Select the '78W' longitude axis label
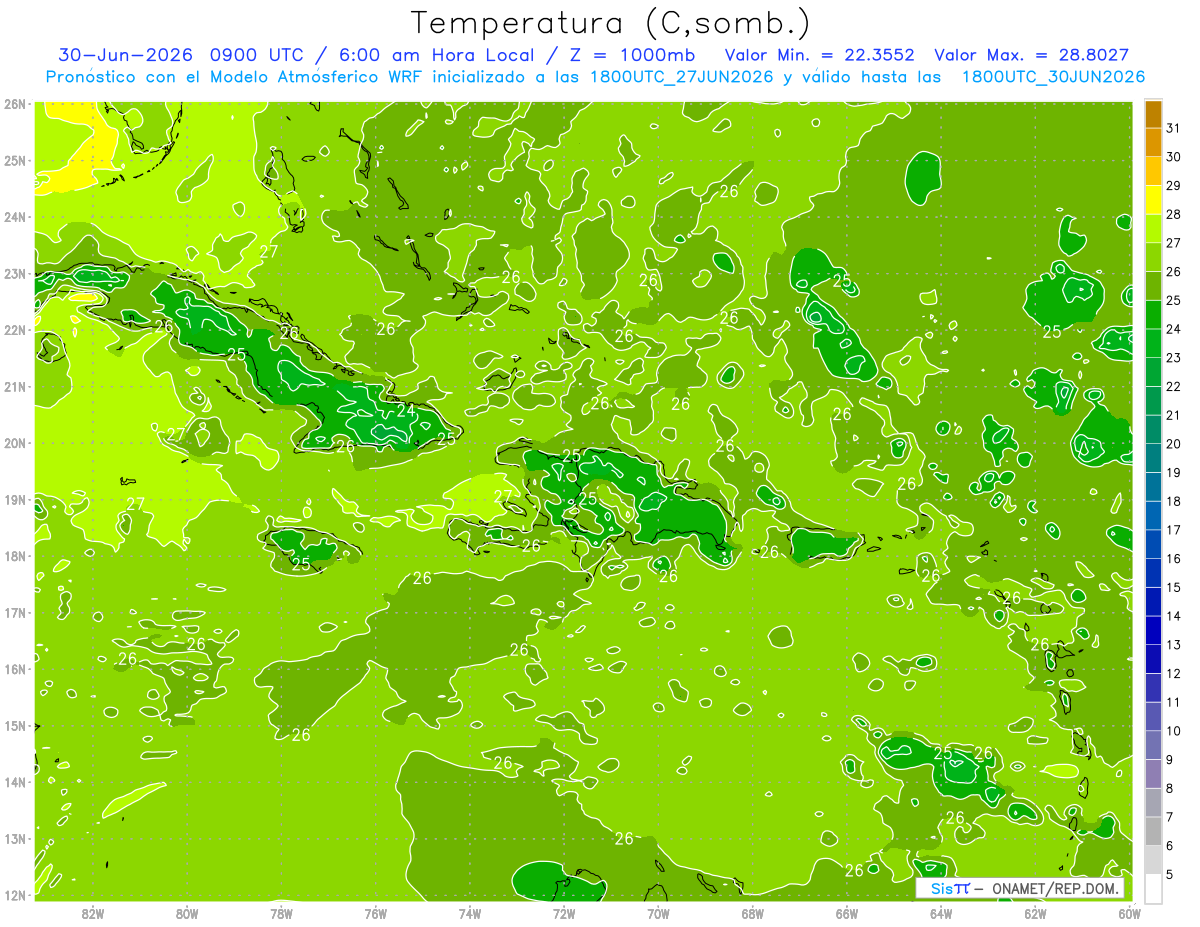The height and width of the screenshot is (927, 1200). tap(281, 913)
